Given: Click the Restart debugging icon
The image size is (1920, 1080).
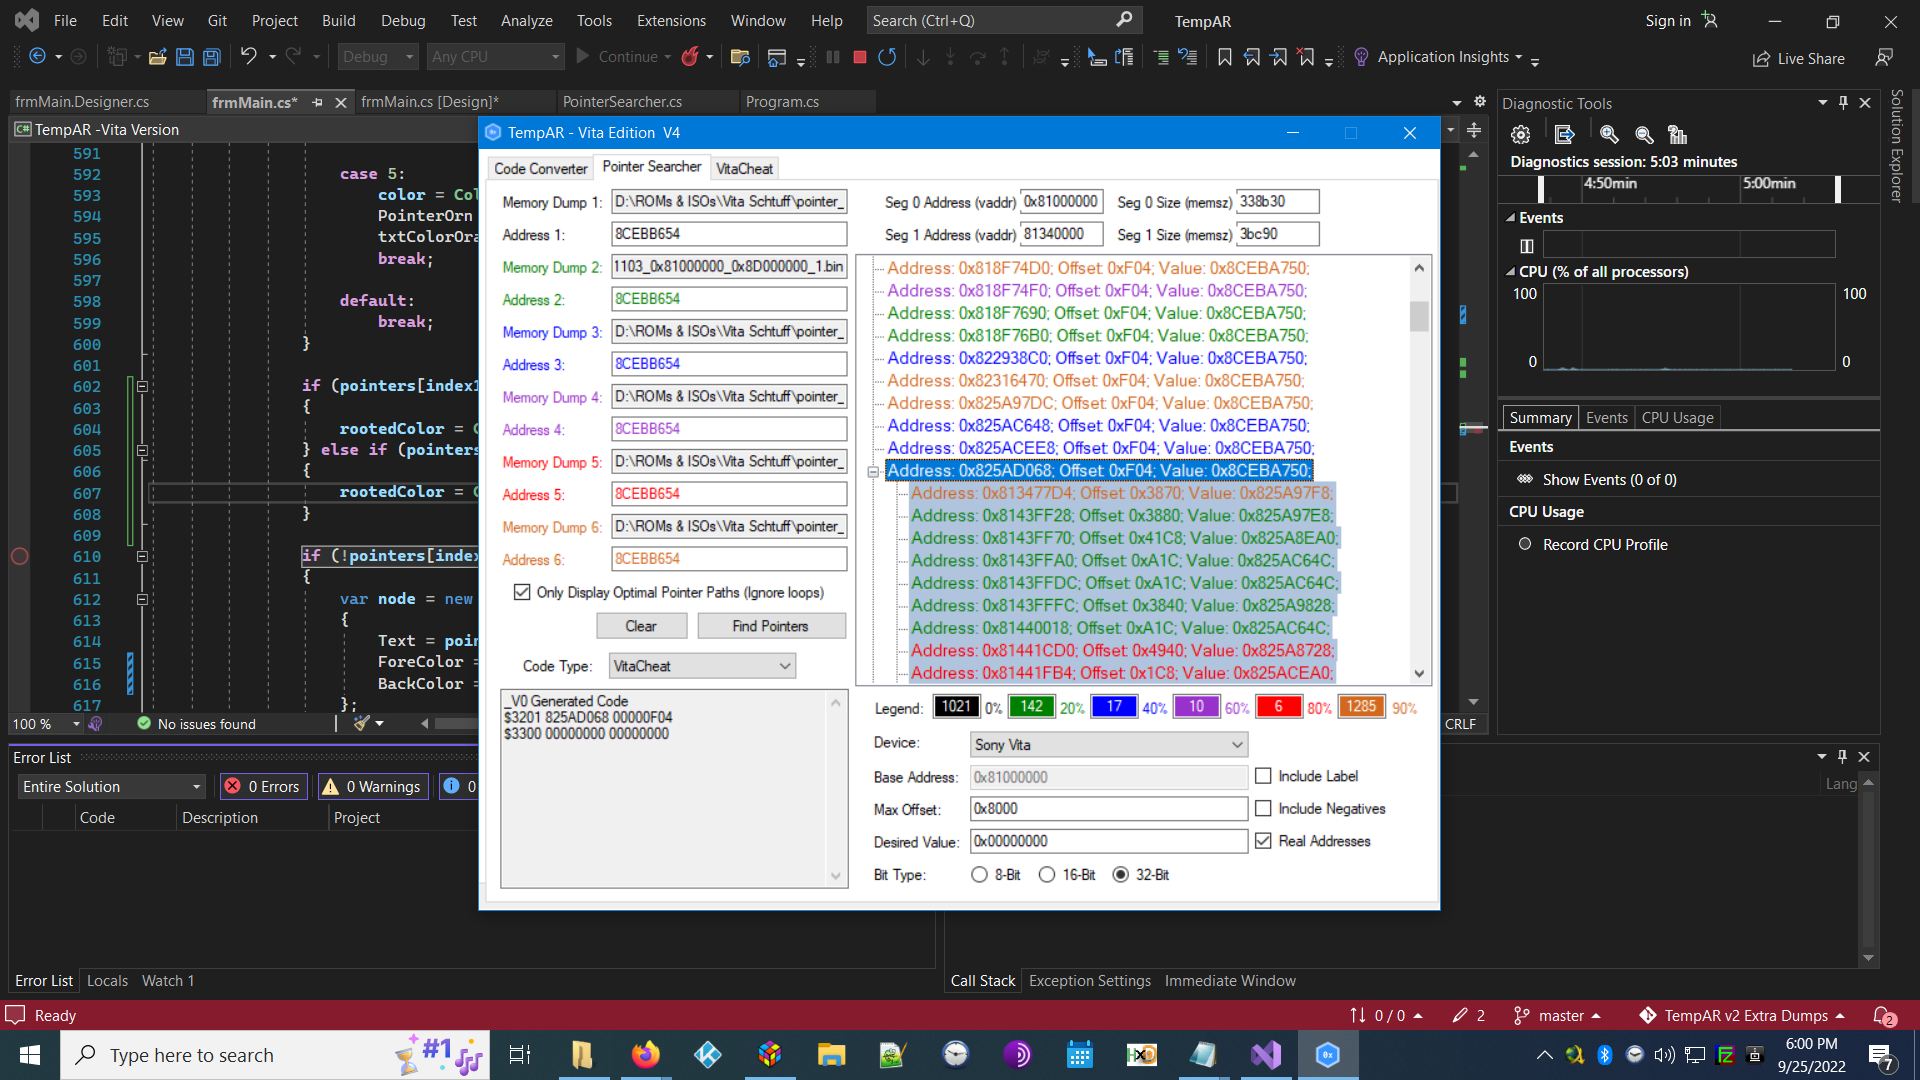Looking at the screenshot, I should 887,57.
